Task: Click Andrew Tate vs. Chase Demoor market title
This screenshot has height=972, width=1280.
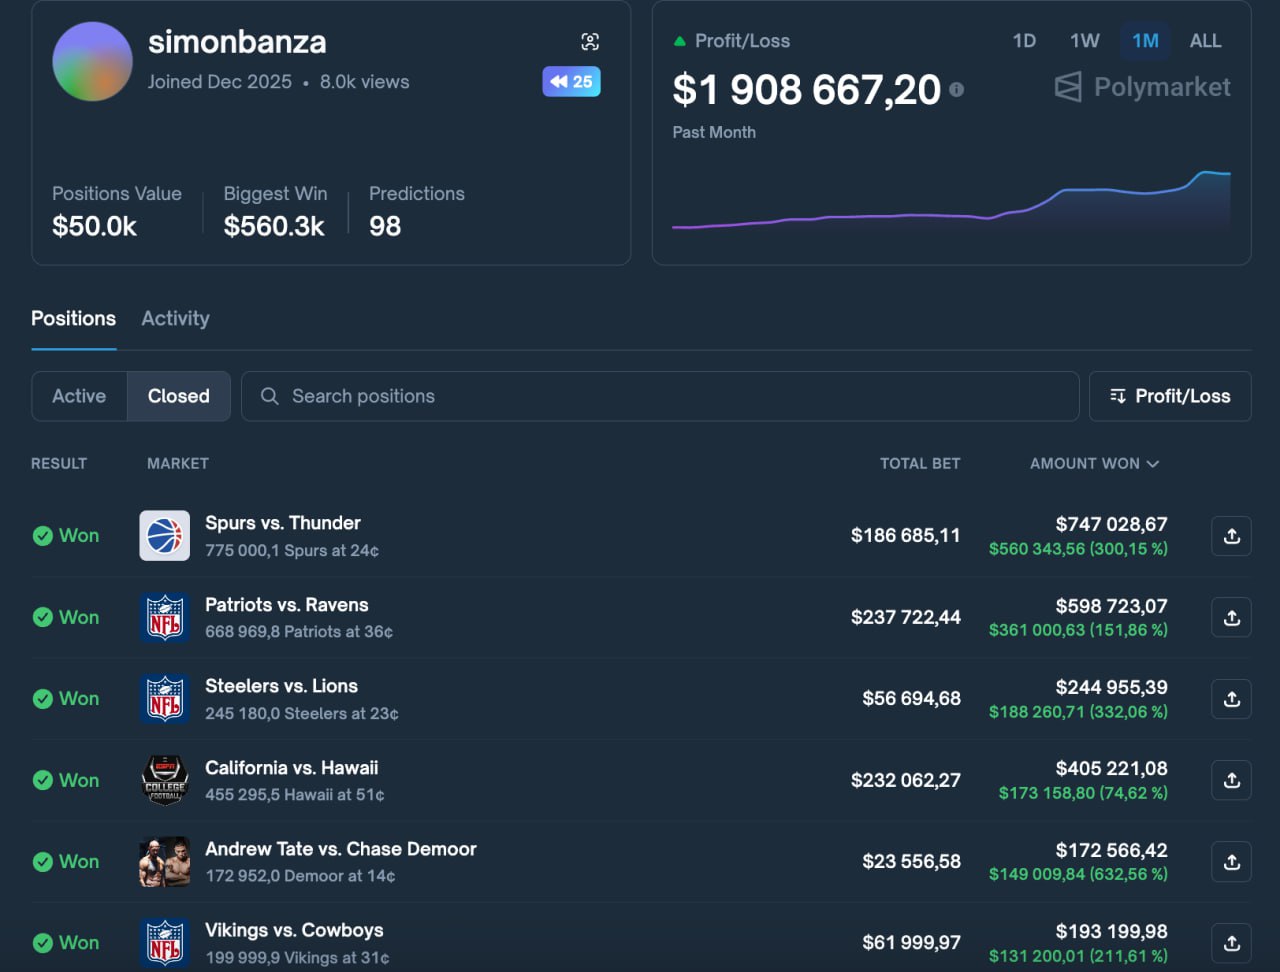Action: coord(341,848)
